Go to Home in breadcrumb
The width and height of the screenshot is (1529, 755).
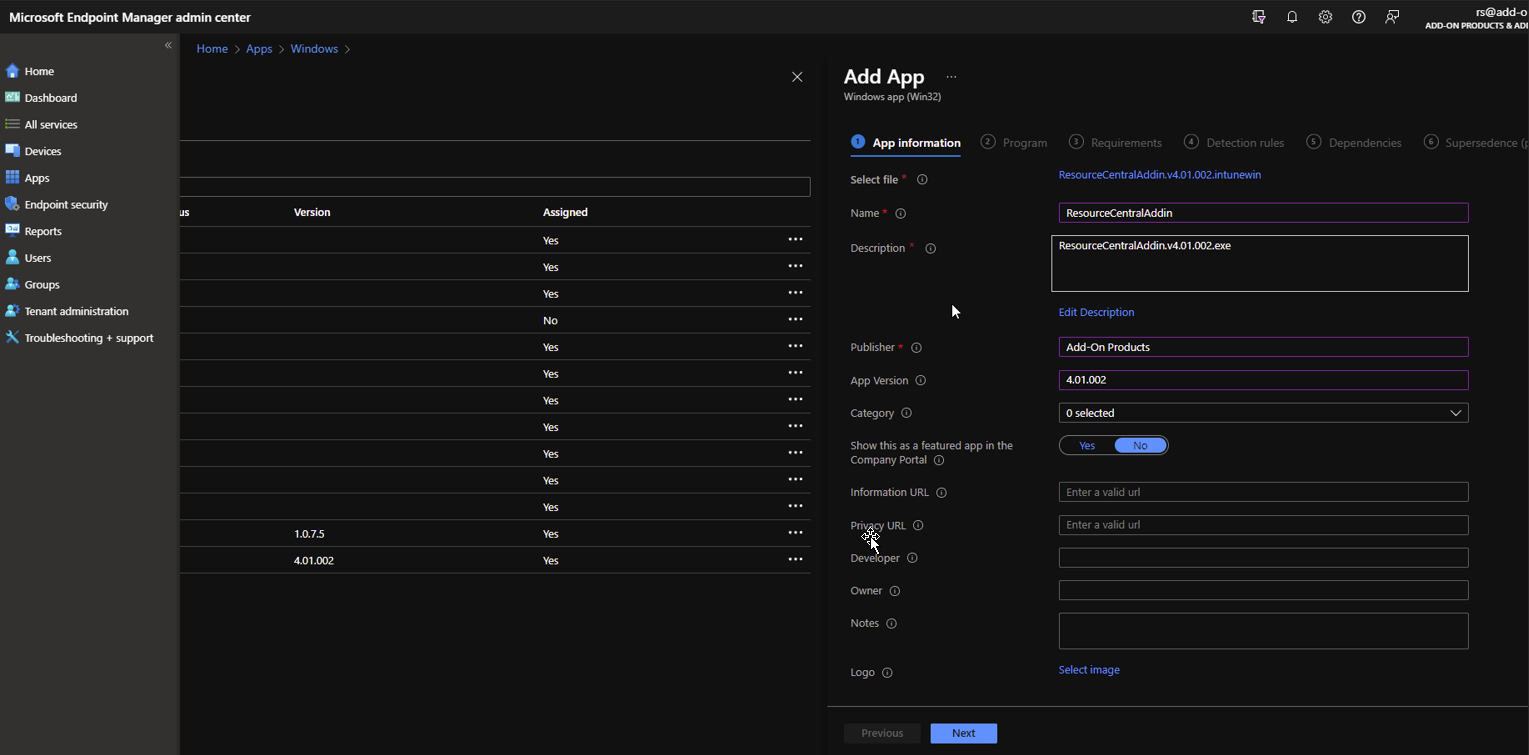tap(212, 49)
